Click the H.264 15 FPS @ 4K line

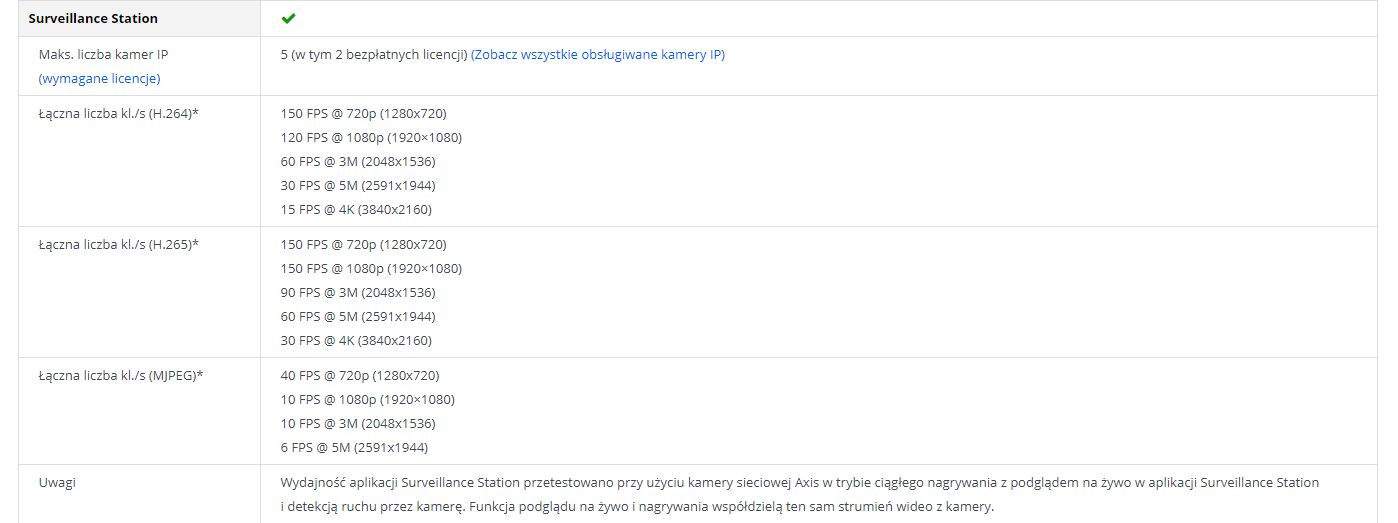click(357, 209)
